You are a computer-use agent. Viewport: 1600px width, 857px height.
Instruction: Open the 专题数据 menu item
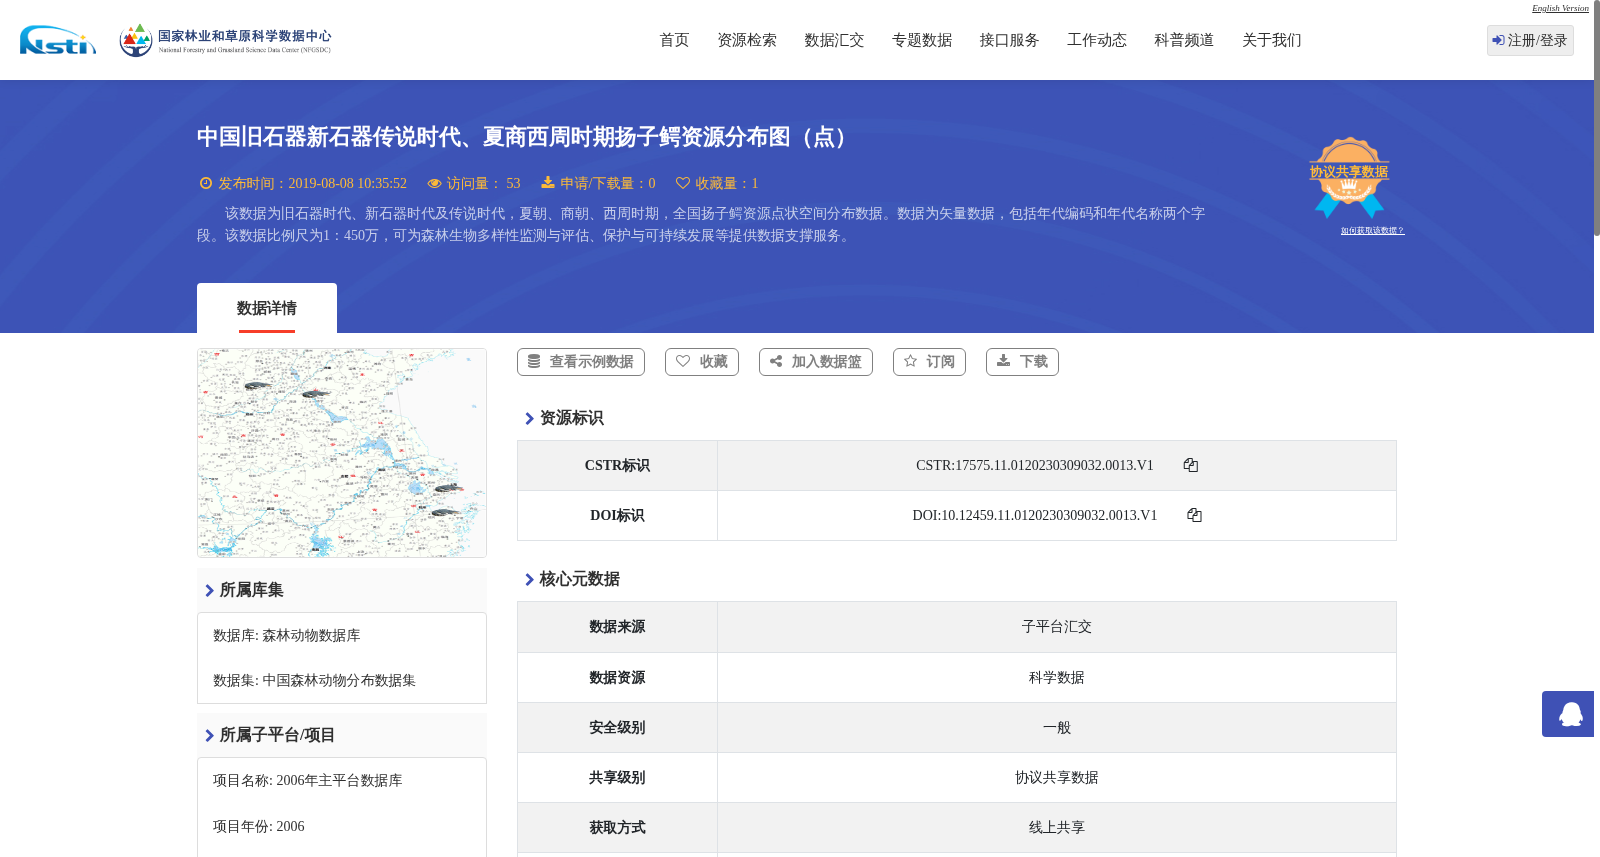click(x=922, y=40)
